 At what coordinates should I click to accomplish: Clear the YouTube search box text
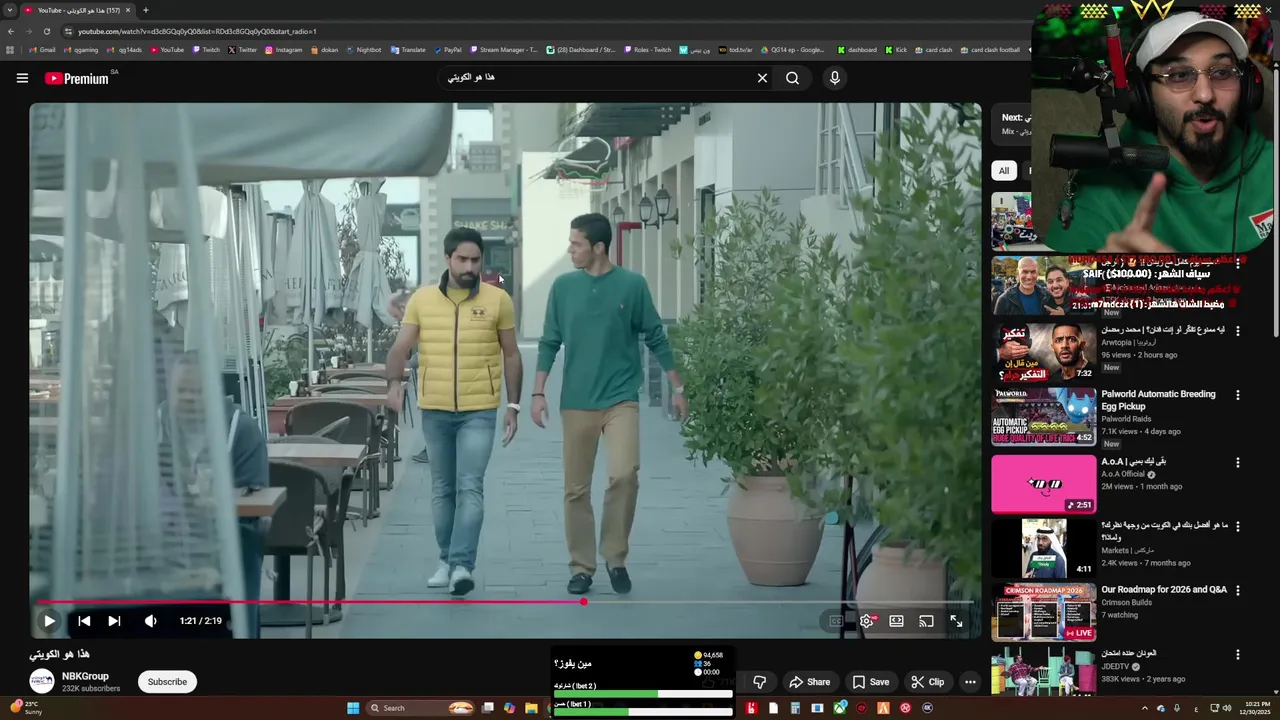[762, 78]
